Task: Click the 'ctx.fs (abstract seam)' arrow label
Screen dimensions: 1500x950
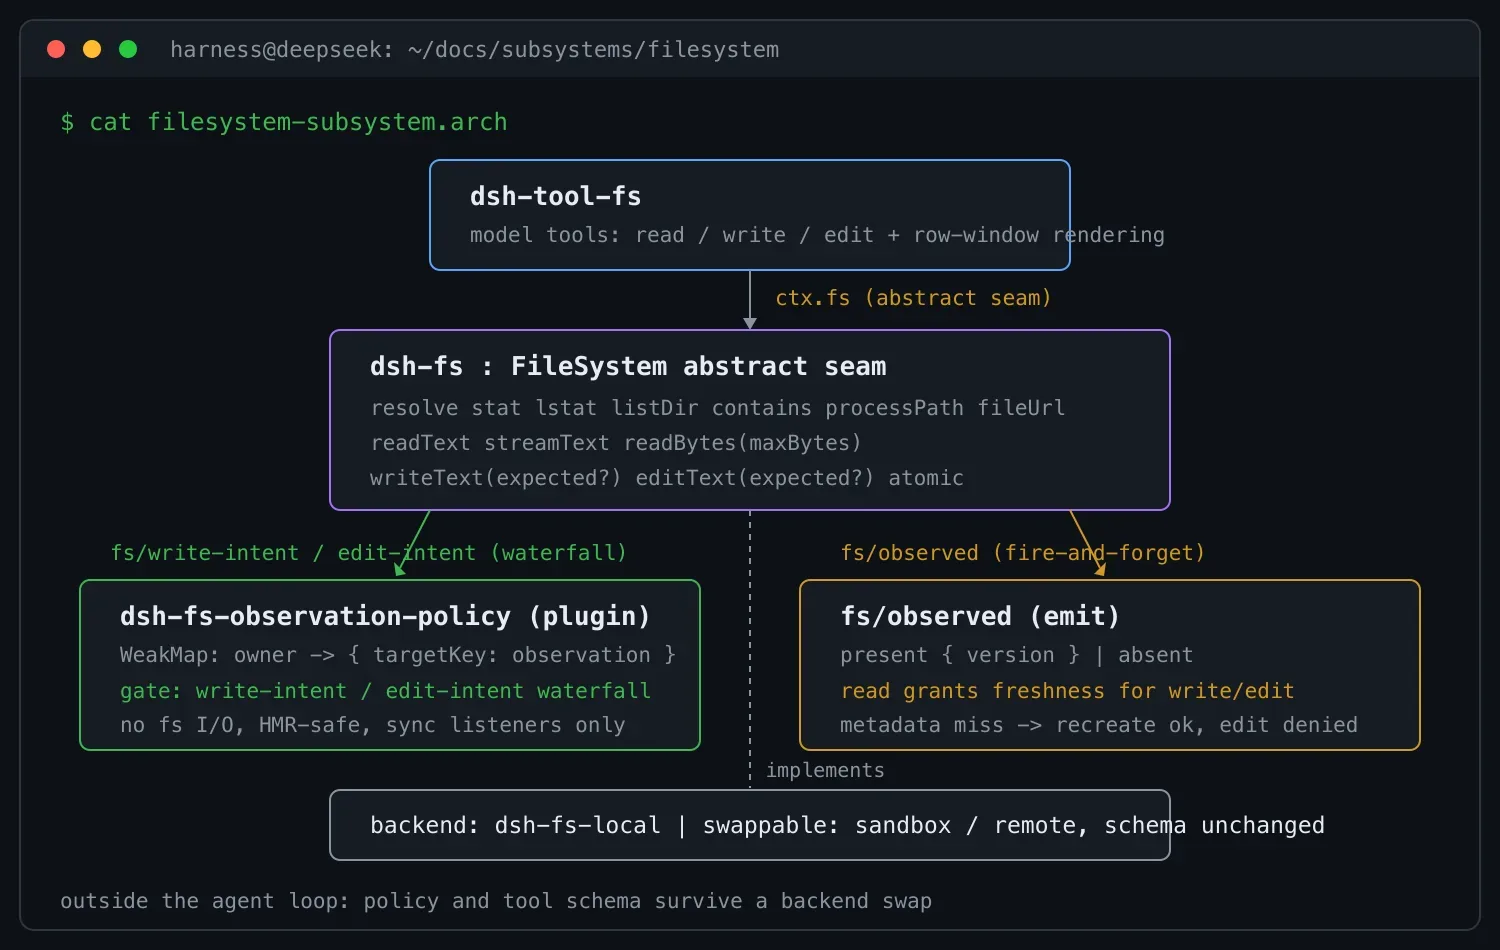Action: tap(913, 298)
